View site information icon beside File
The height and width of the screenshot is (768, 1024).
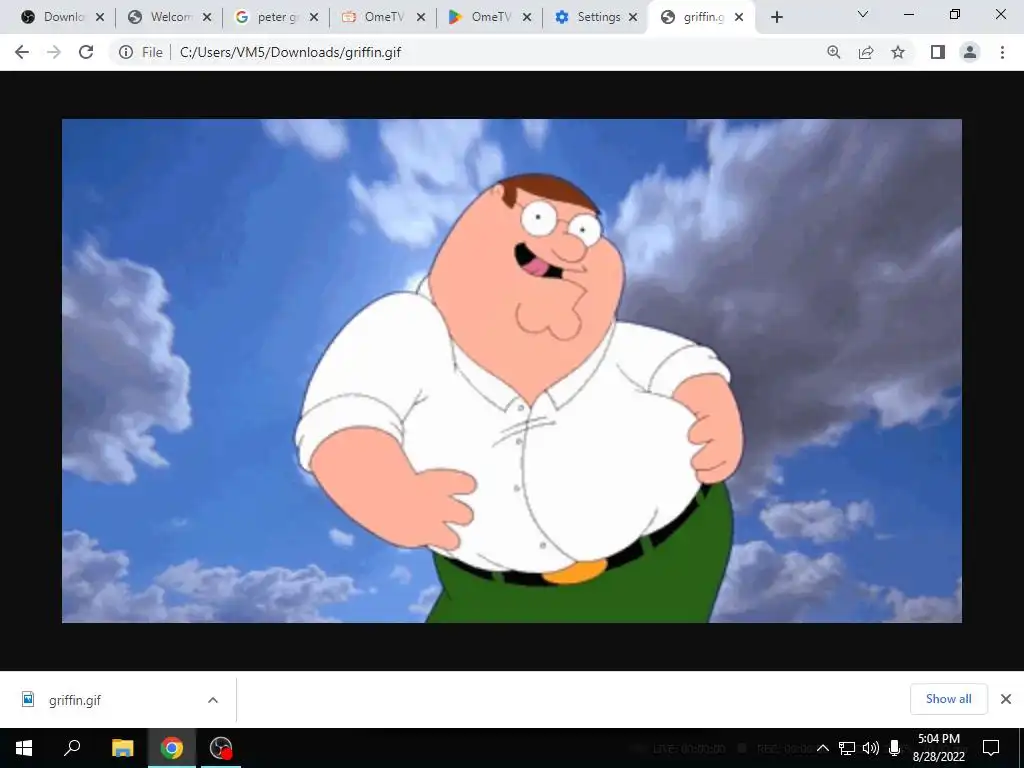125,52
